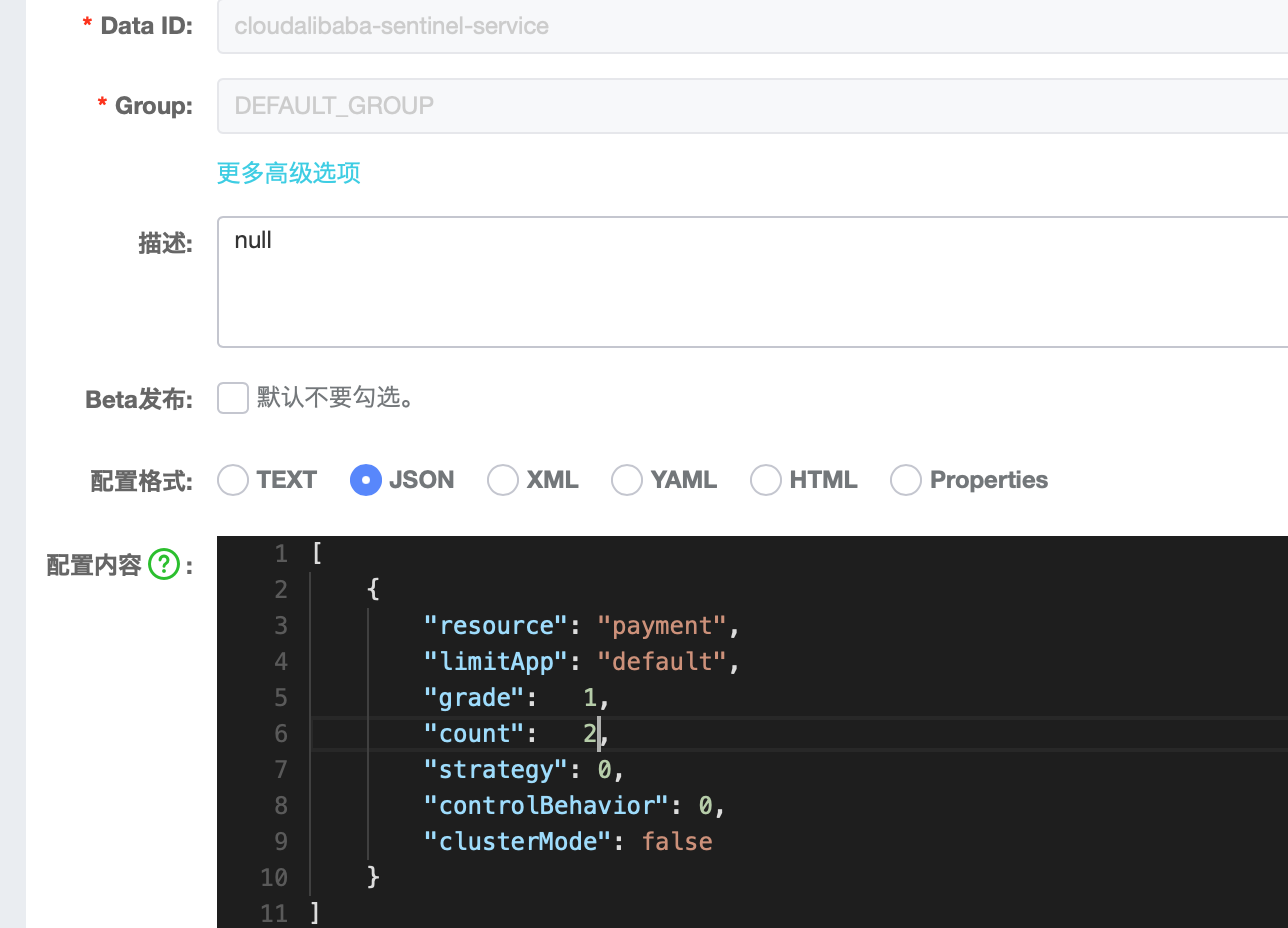Select the Properties format radio button
Image resolution: width=1288 pixels, height=928 pixels.
click(x=906, y=480)
